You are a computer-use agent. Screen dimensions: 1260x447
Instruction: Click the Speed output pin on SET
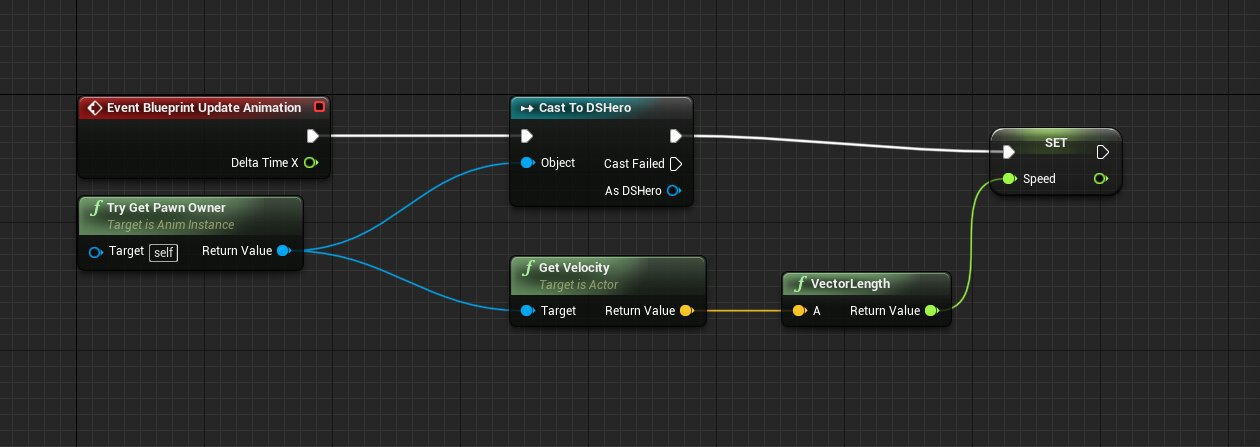(1101, 179)
